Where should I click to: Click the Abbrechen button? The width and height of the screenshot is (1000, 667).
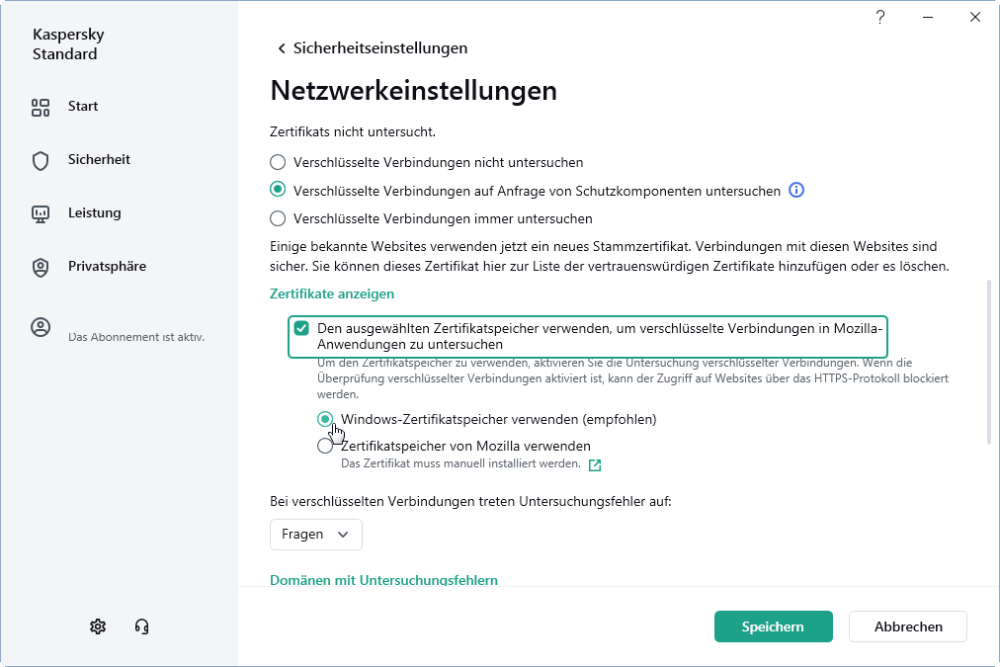point(908,627)
